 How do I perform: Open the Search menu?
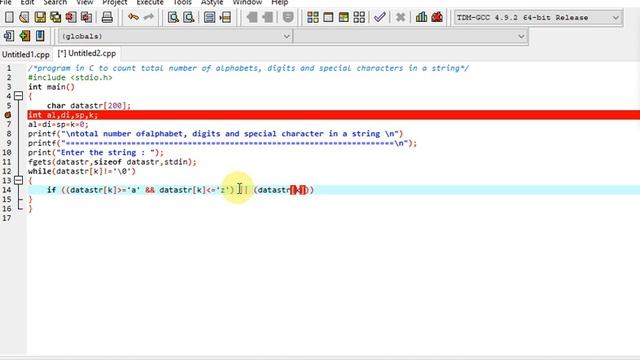(x=55, y=2)
